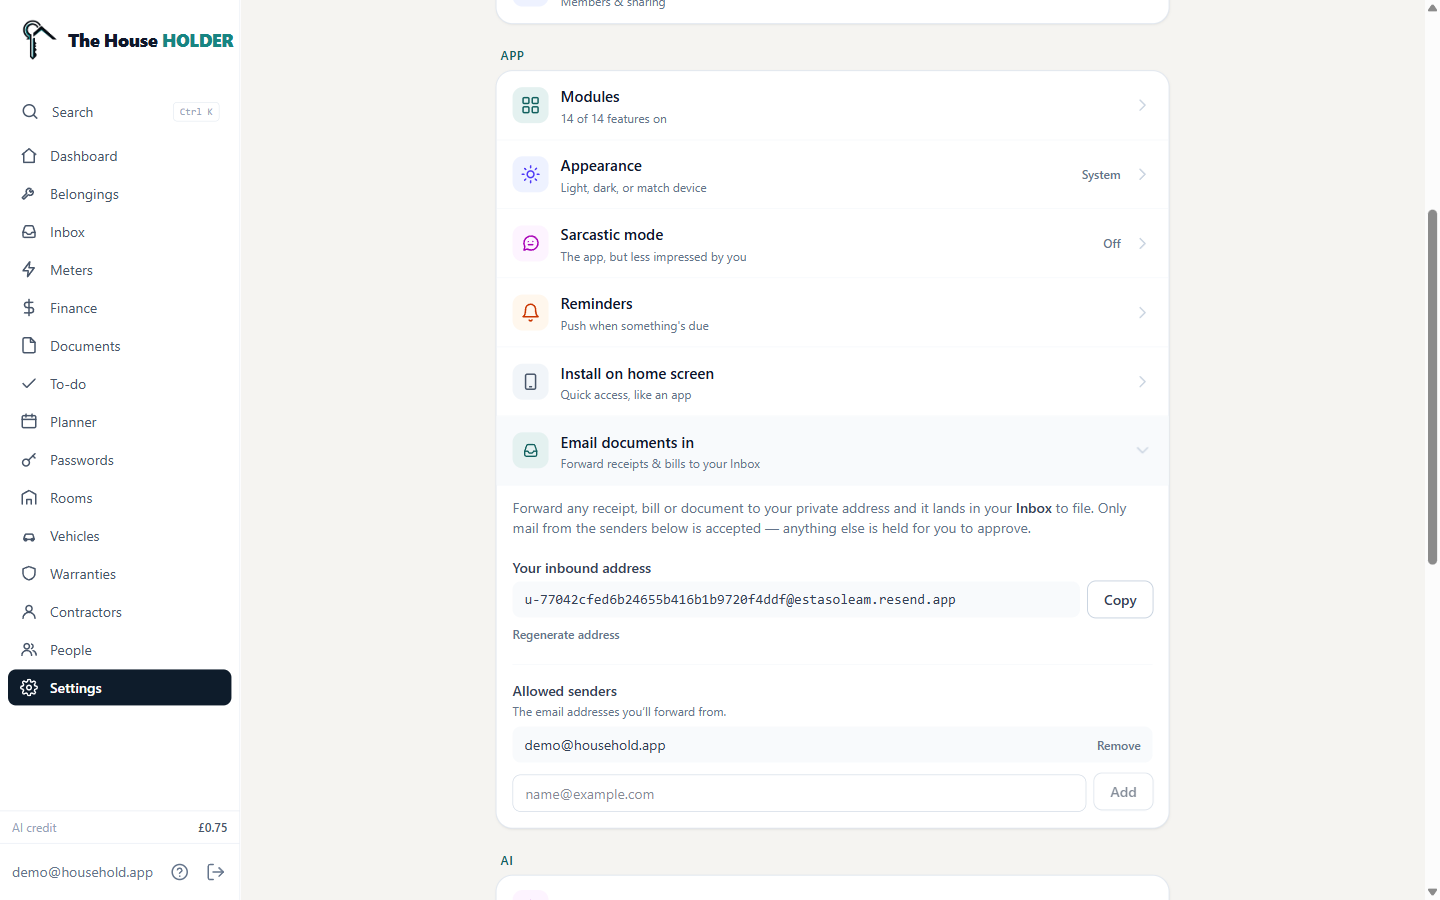Click The House Holder key logo
The height and width of the screenshot is (900, 1440).
point(38,40)
